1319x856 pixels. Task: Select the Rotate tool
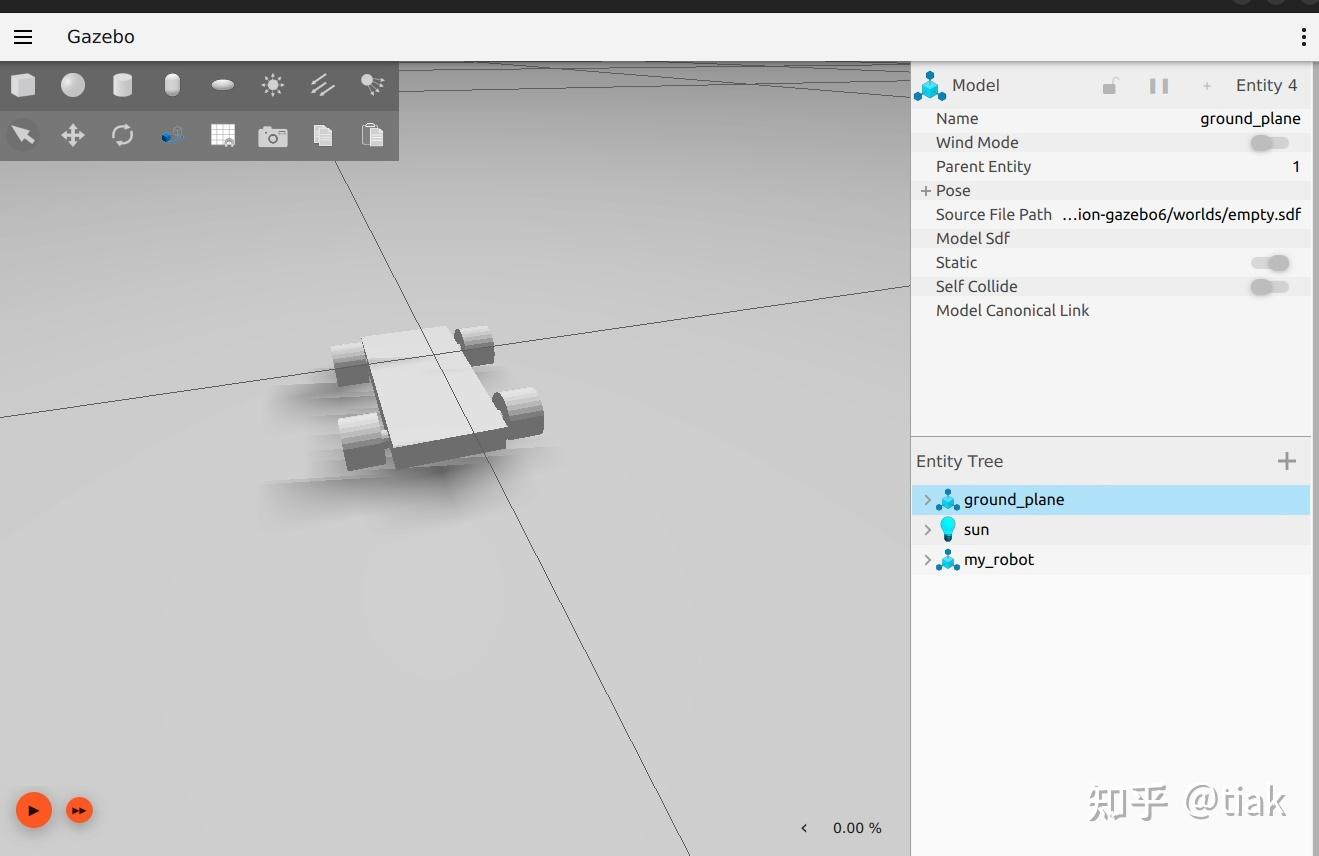122,135
